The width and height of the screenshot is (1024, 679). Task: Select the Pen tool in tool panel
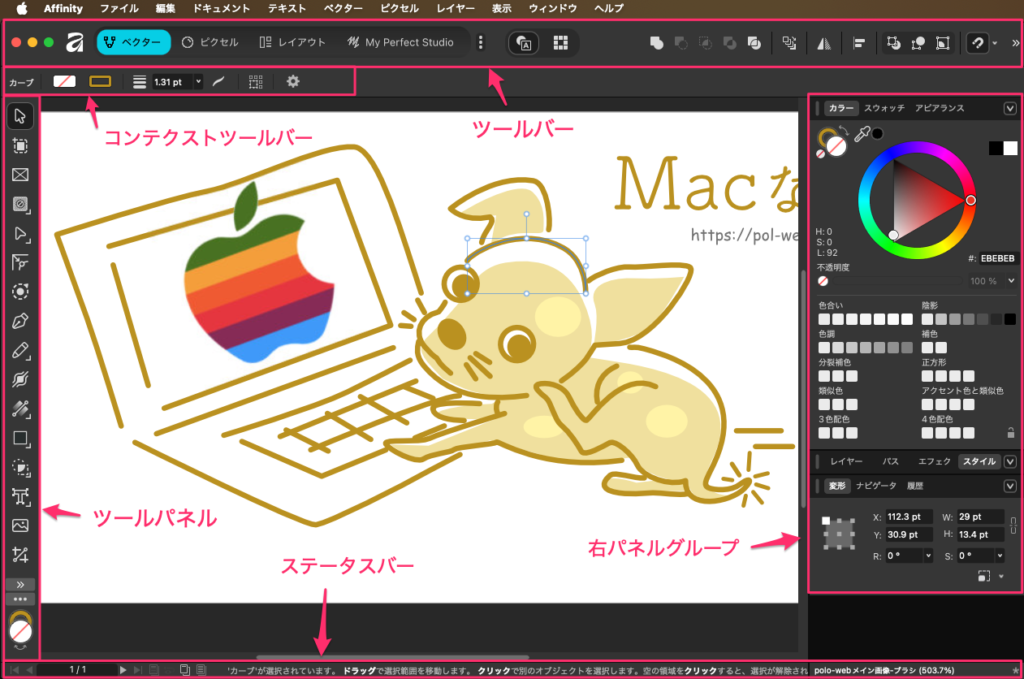point(21,322)
